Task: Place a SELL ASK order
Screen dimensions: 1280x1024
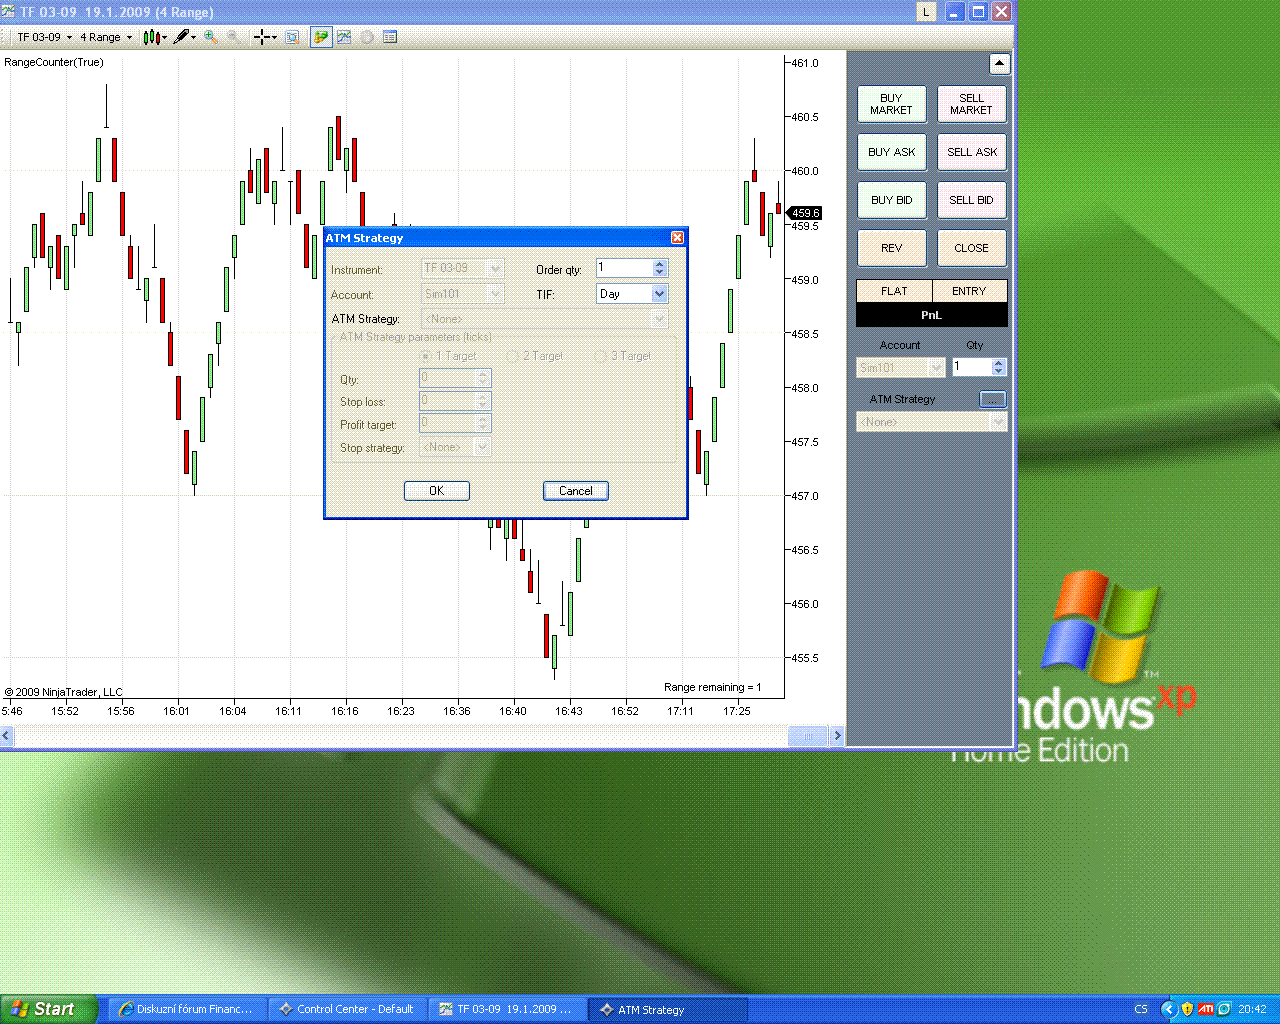Action: click(971, 152)
